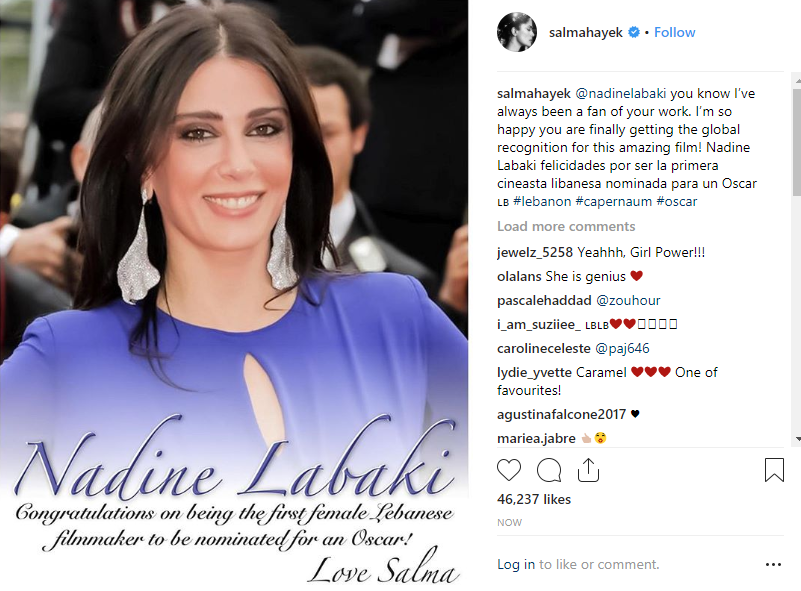This screenshot has height=591, width=801.
Task: Like the post with the heart icon
Action: click(509, 470)
